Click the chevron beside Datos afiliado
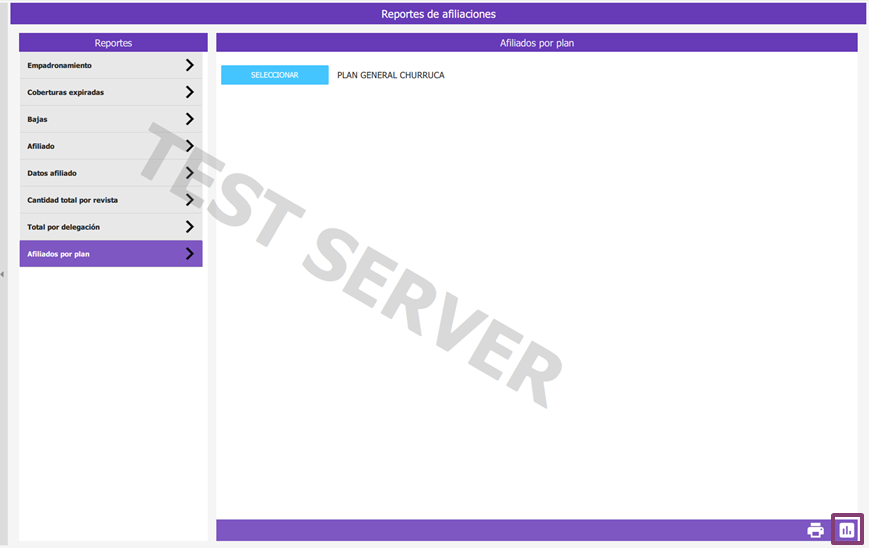The width and height of the screenshot is (871, 550). click(190, 173)
